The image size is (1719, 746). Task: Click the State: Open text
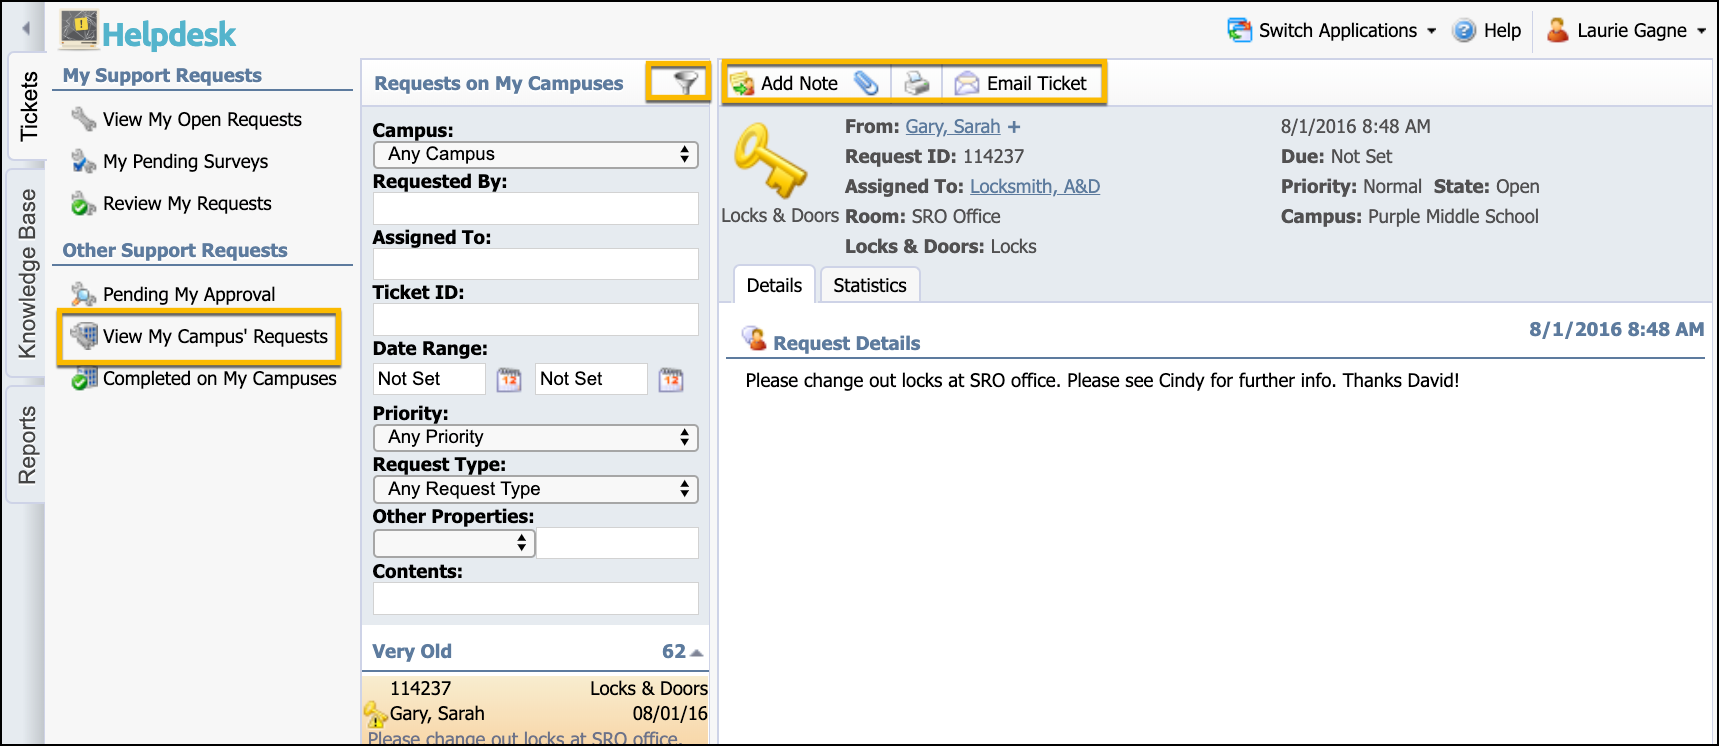(x=1486, y=186)
